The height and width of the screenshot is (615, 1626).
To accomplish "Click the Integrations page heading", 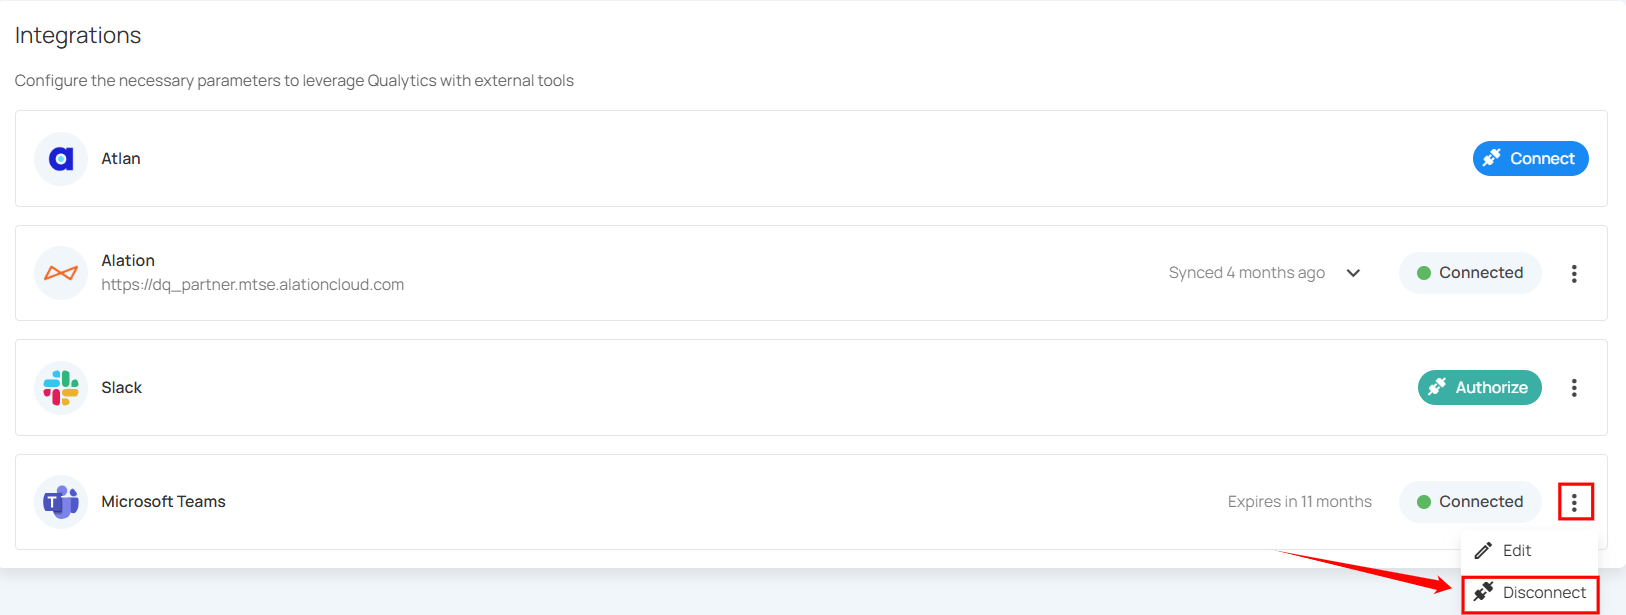I will point(78,36).
